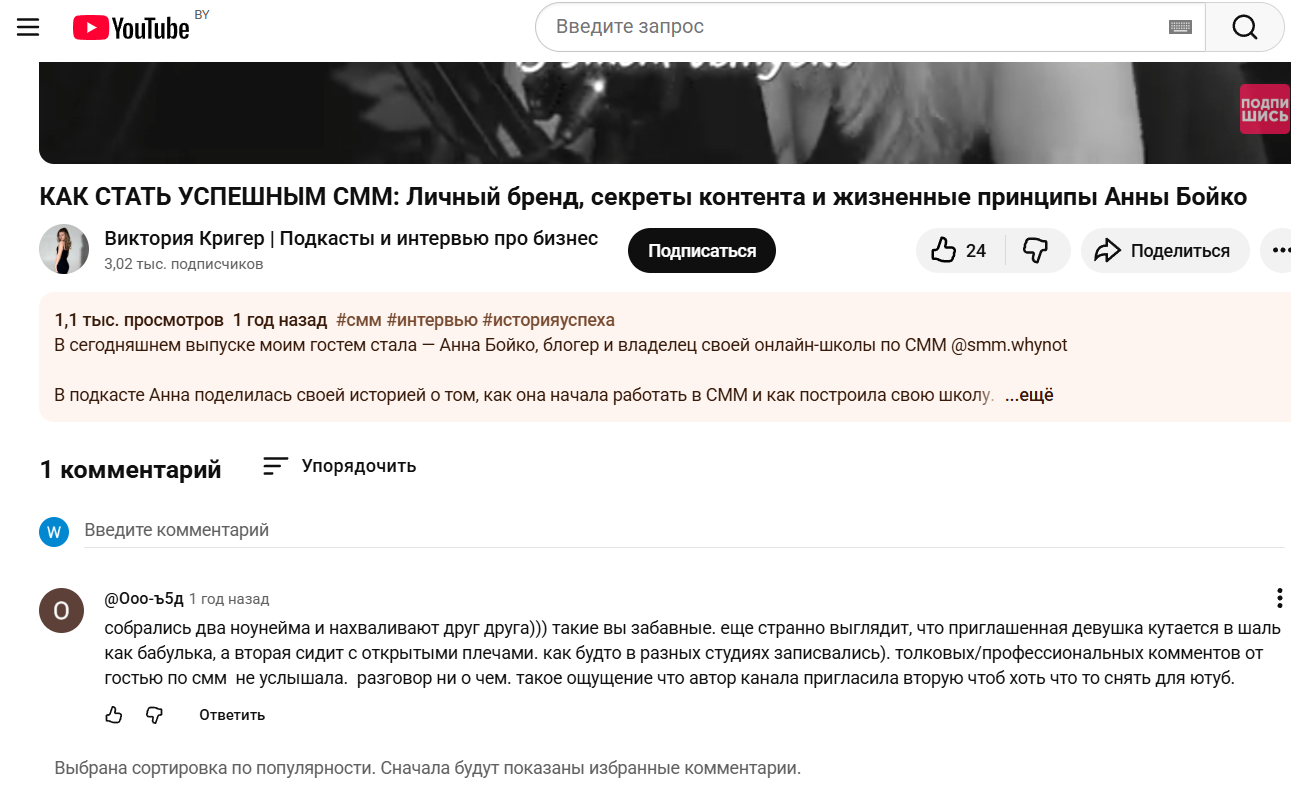Click the red ПОДПИШИСЬ overlay on the video
Screen dimensions: 1291x790
coord(1263,108)
